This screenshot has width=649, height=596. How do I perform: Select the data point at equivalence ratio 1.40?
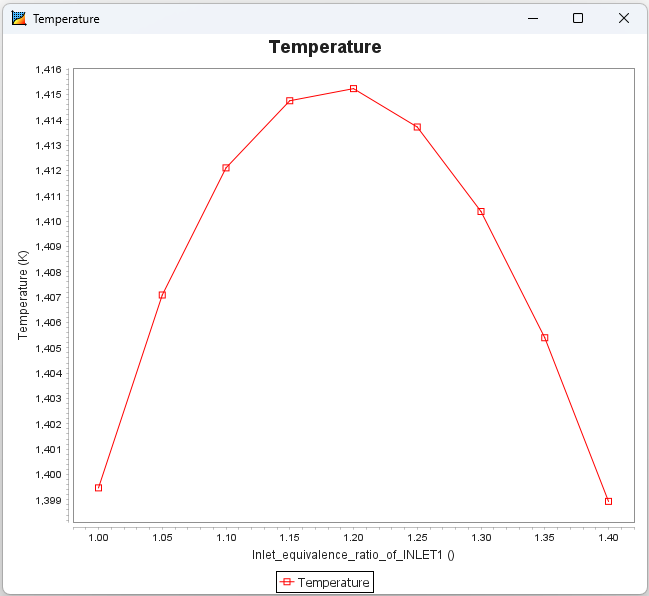click(x=608, y=501)
